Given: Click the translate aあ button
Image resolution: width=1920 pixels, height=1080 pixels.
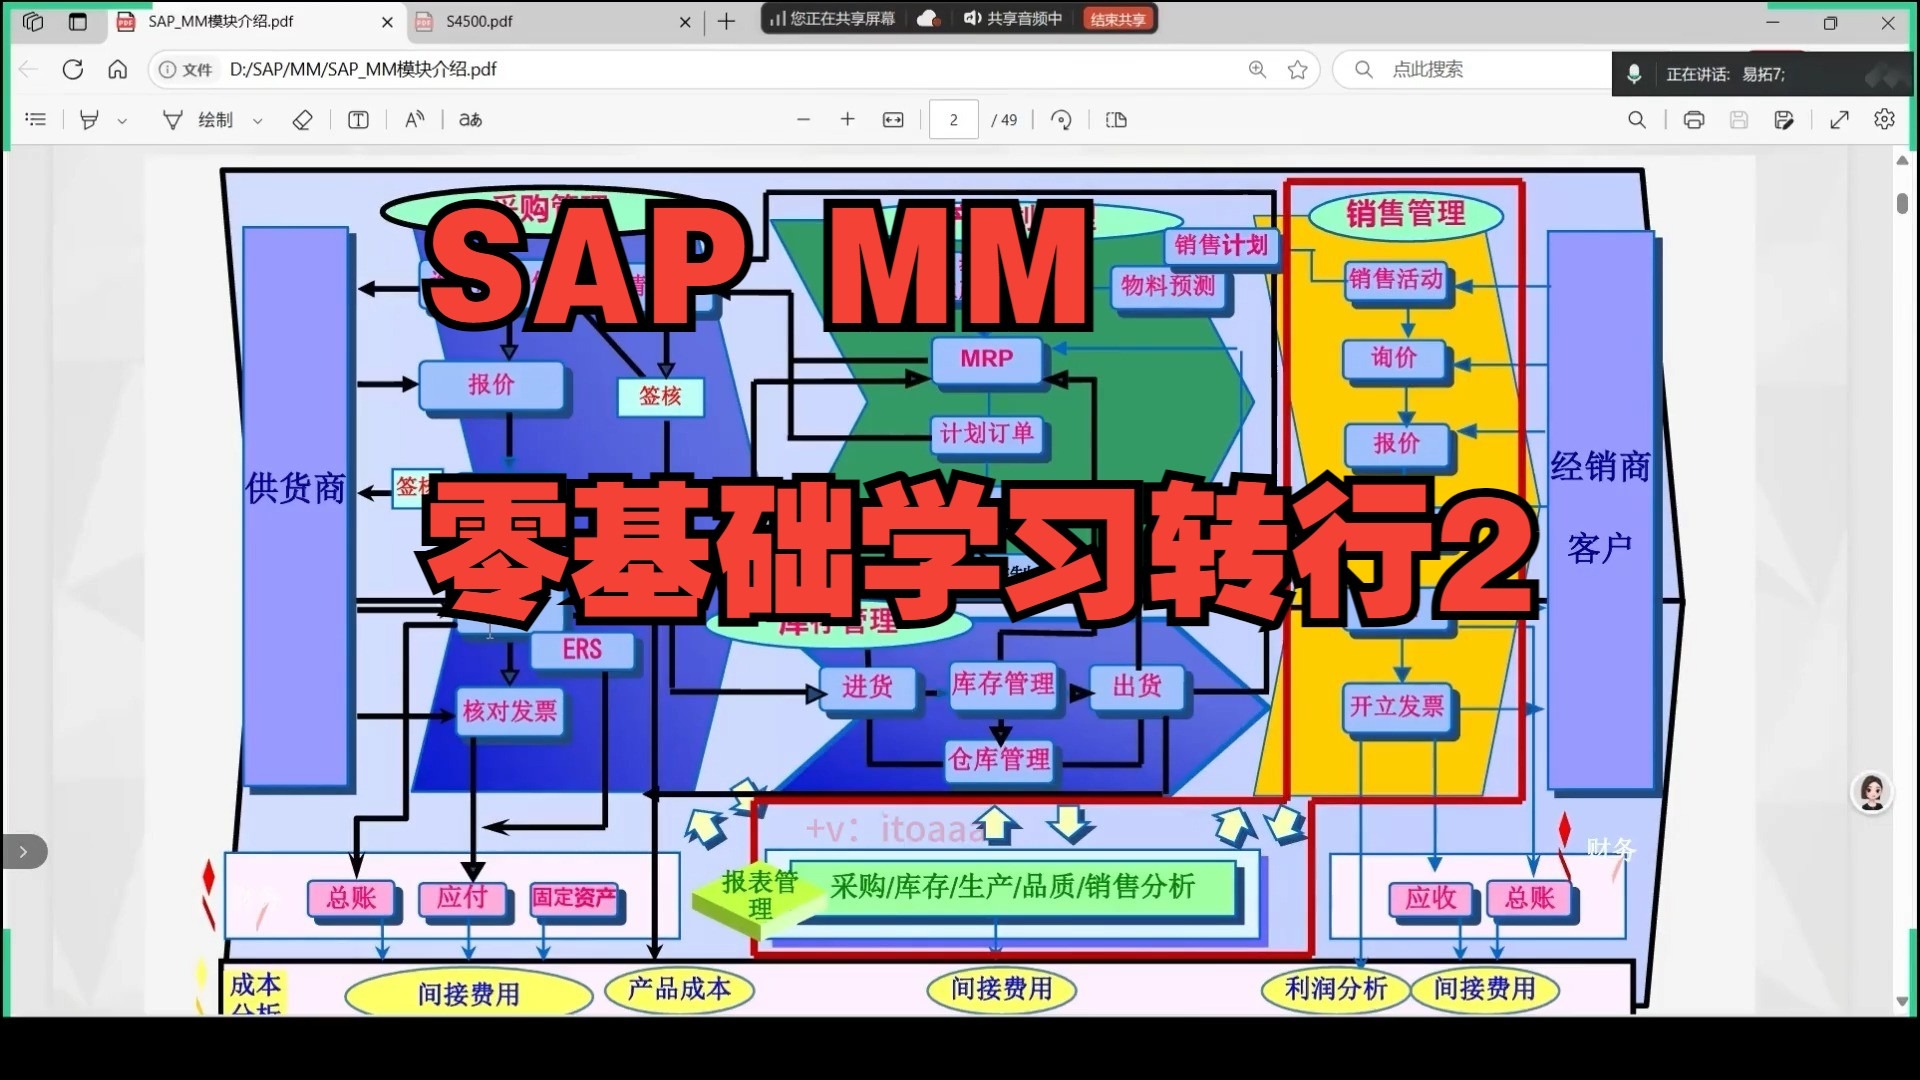Looking at the screenshot, I should click(470, 120).
